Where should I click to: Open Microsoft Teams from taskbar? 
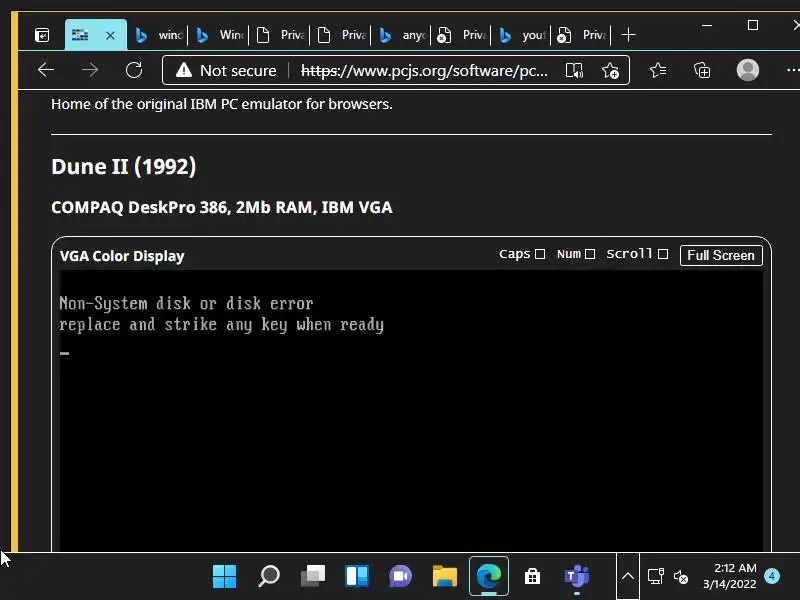pos(577,577)
